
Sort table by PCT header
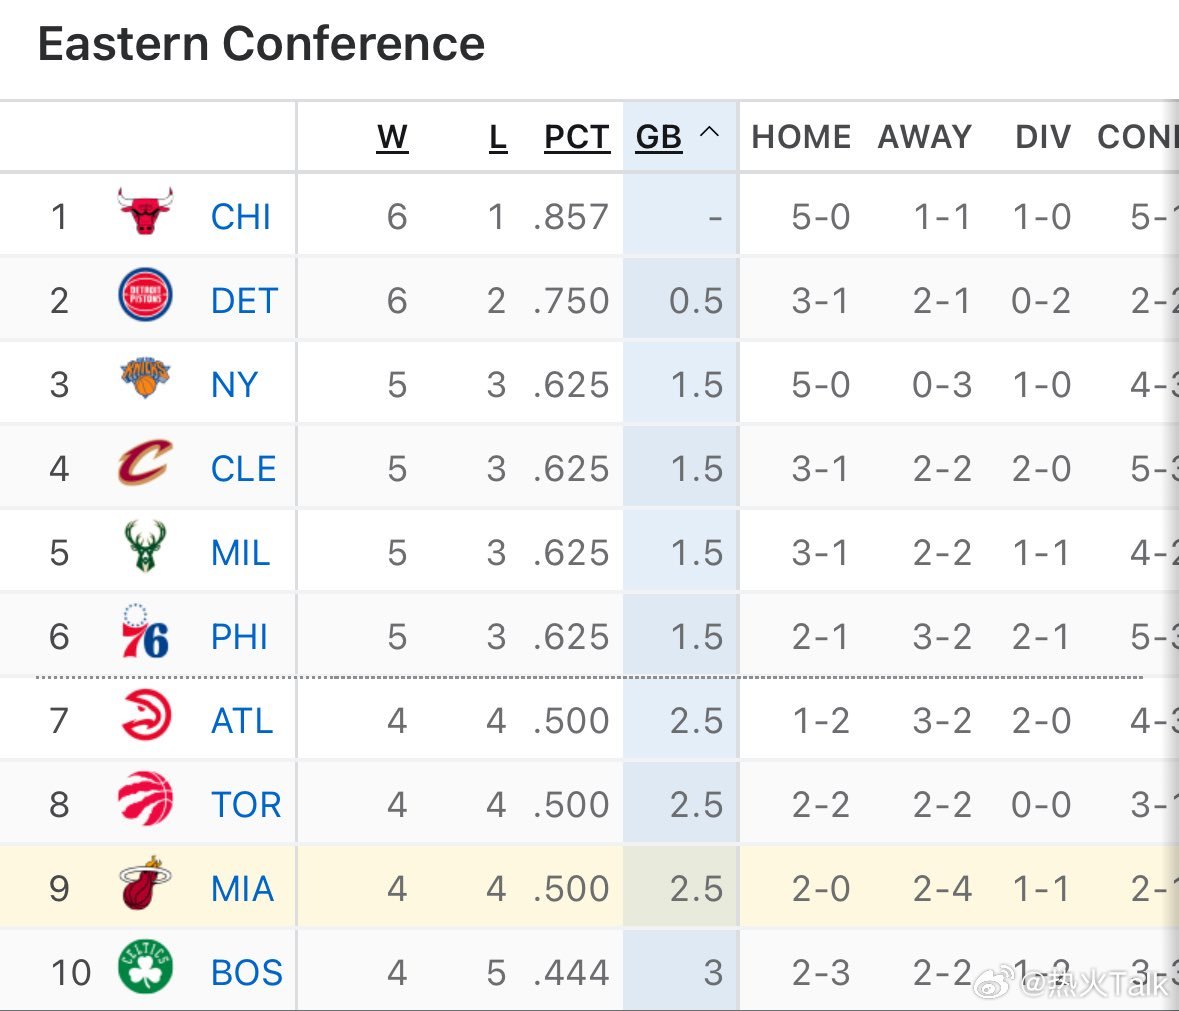pos(576,137)
